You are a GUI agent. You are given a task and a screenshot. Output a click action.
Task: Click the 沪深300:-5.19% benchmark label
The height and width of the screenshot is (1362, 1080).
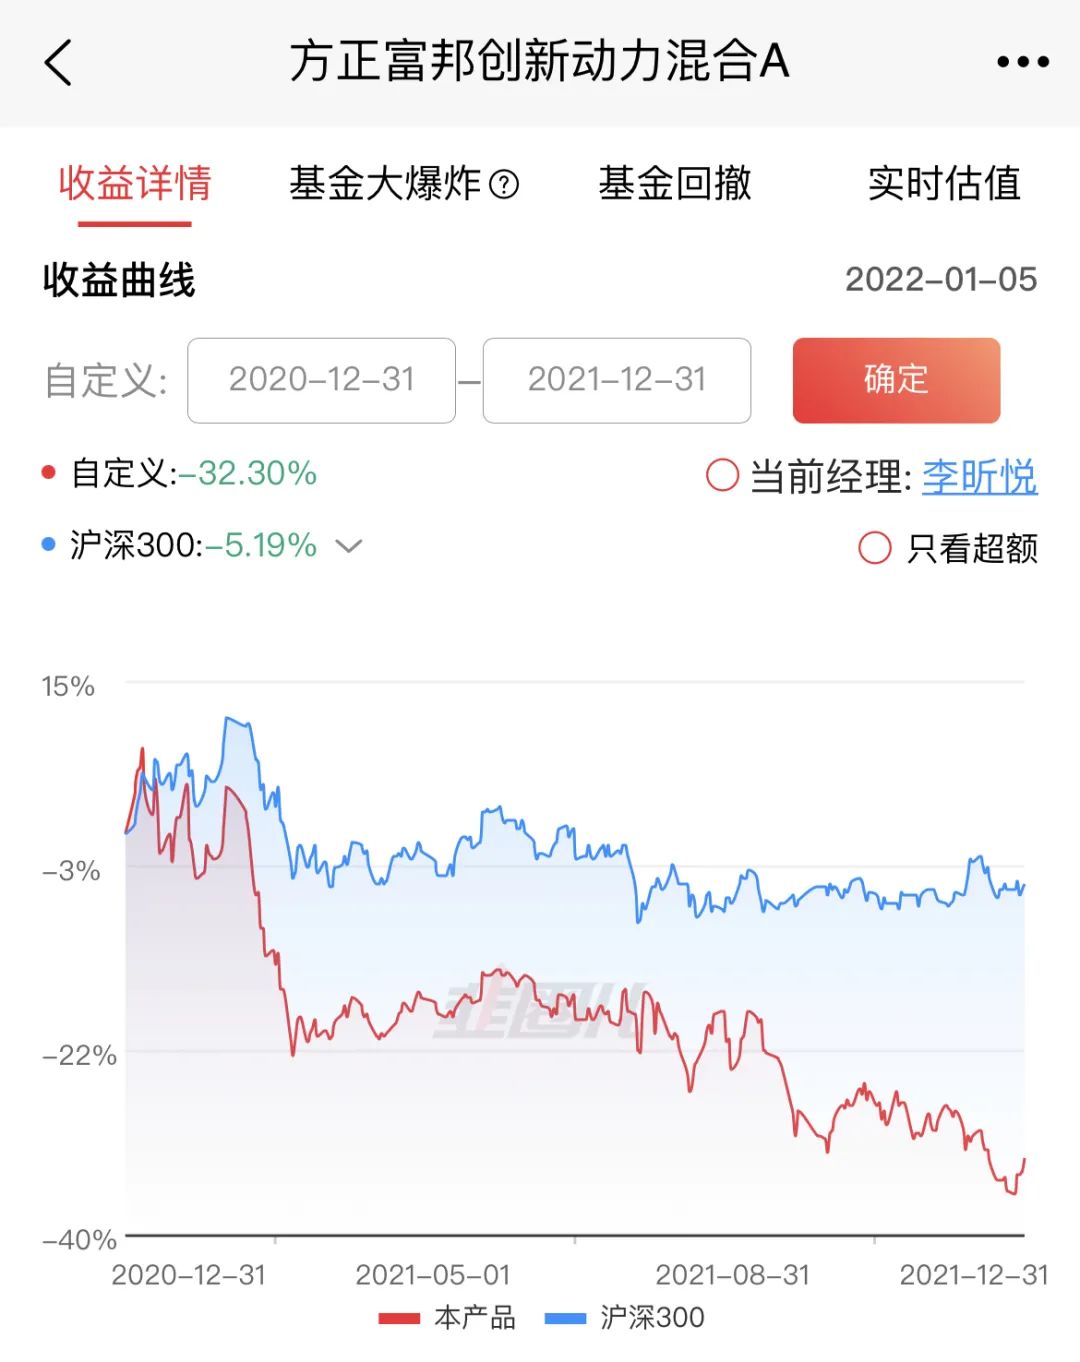tap(193, 545)
